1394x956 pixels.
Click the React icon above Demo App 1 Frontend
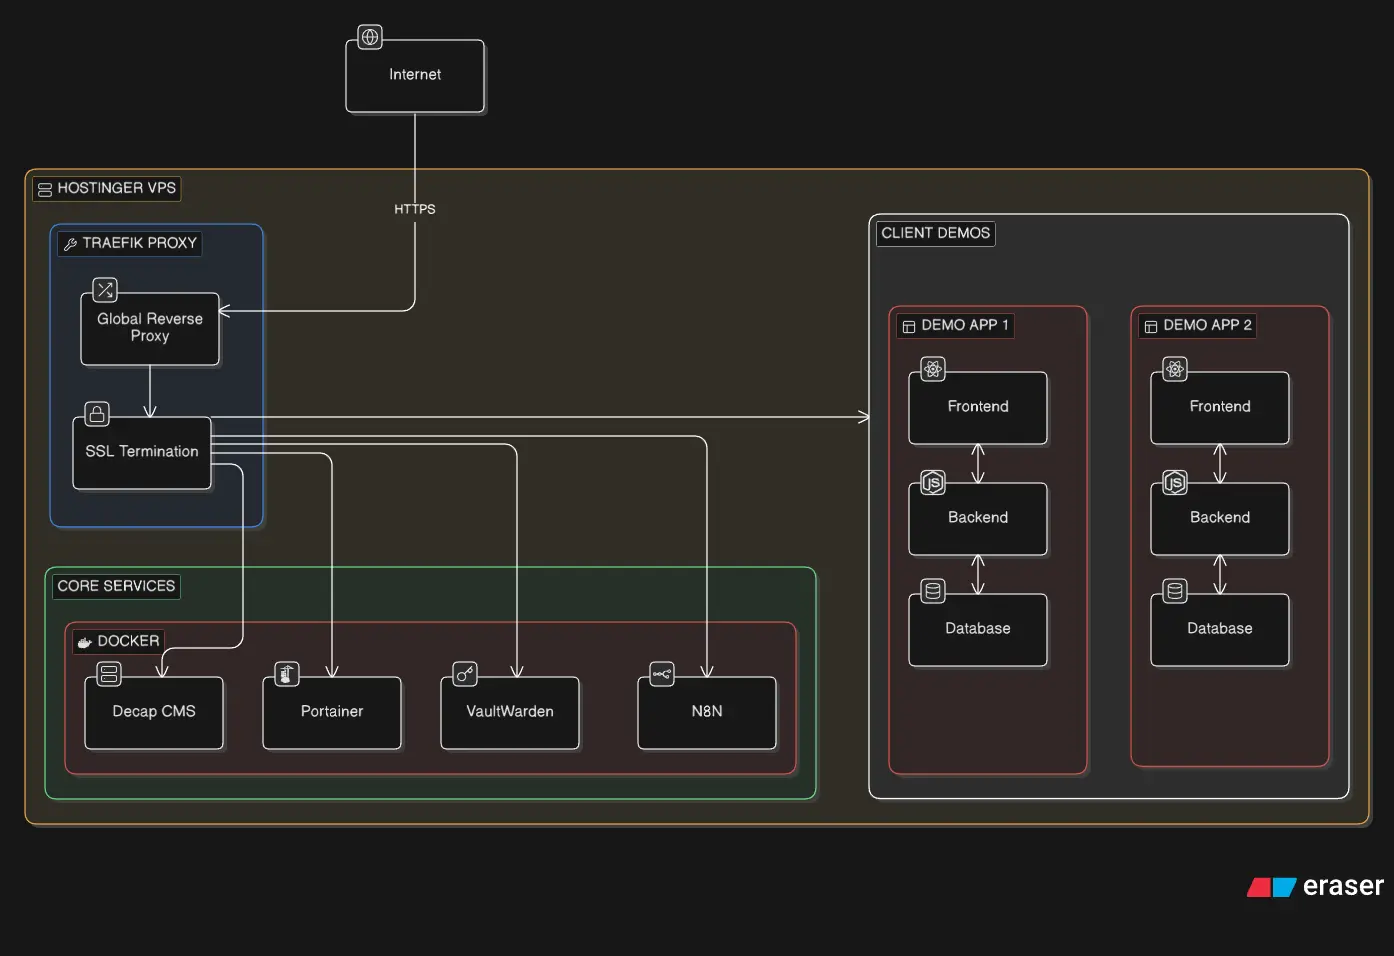pos(931,369)
